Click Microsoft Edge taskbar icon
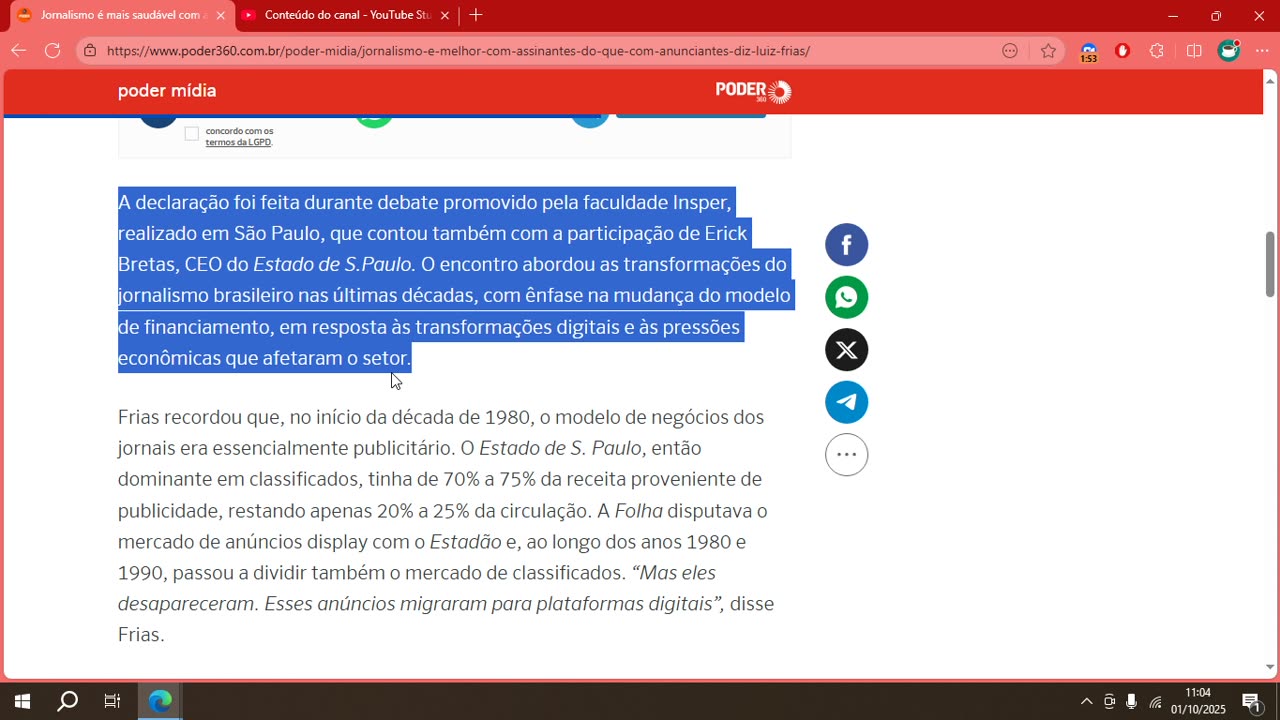 tap(160, 701)
